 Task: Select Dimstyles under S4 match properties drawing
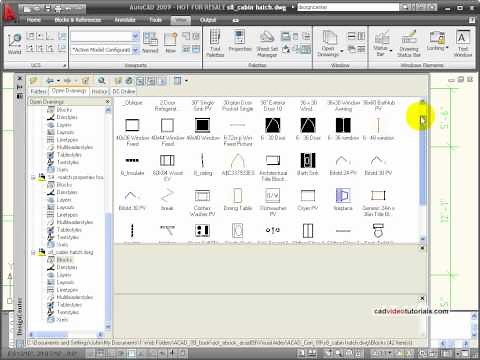click(67, 192)
